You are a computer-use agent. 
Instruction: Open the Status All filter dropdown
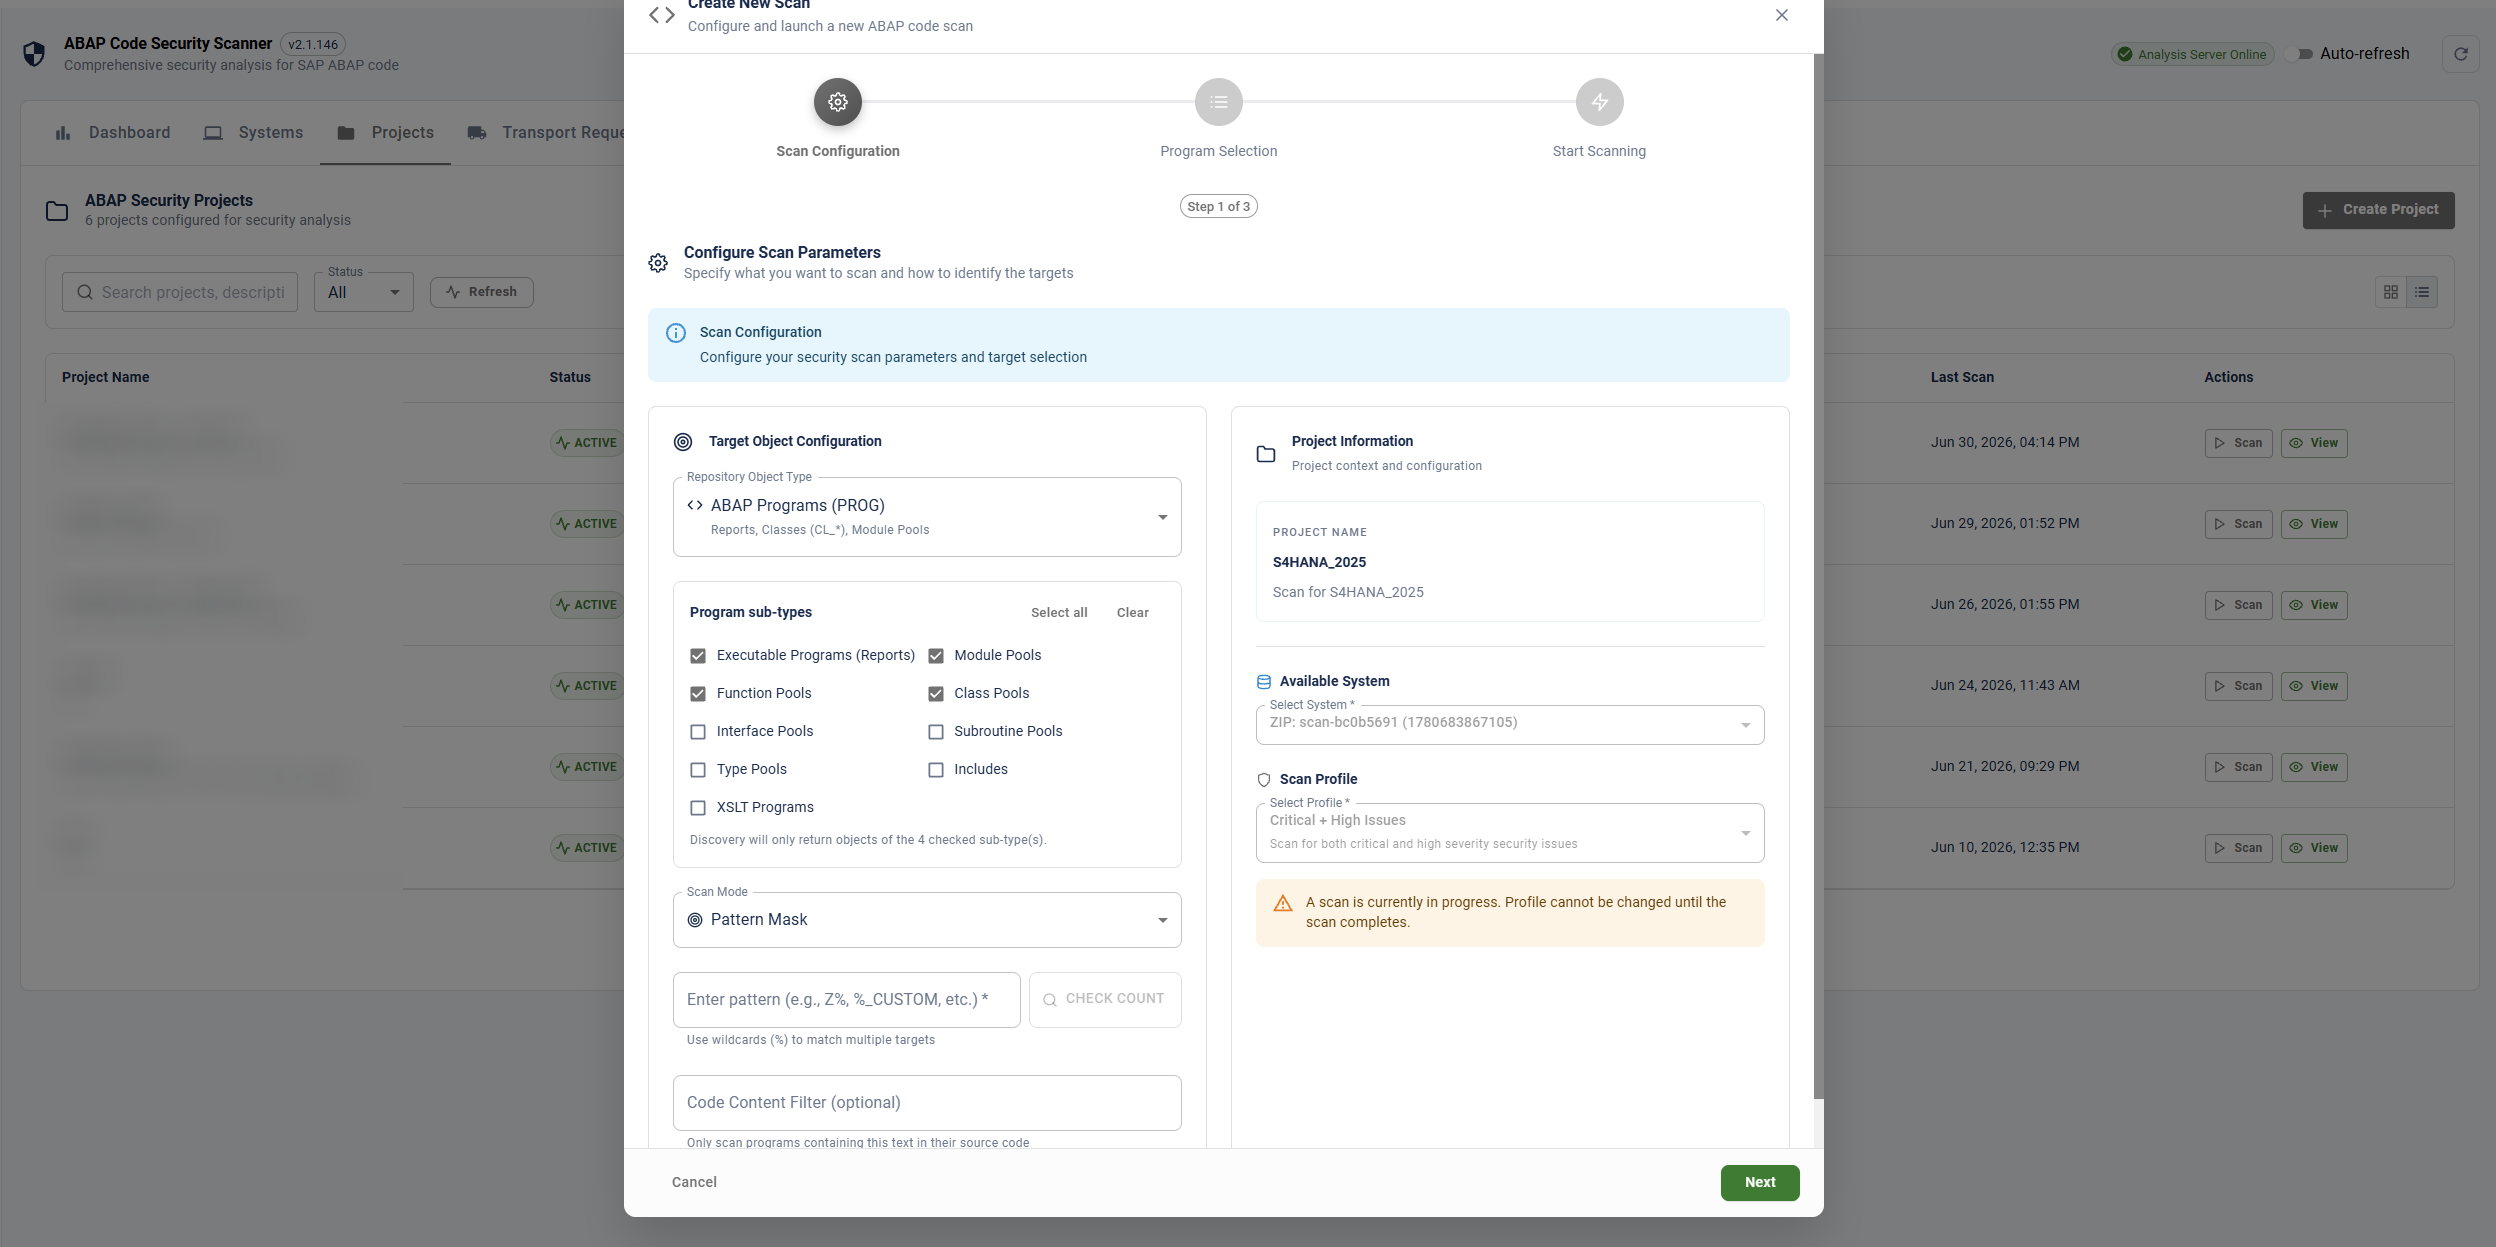(x=363, y=292)
